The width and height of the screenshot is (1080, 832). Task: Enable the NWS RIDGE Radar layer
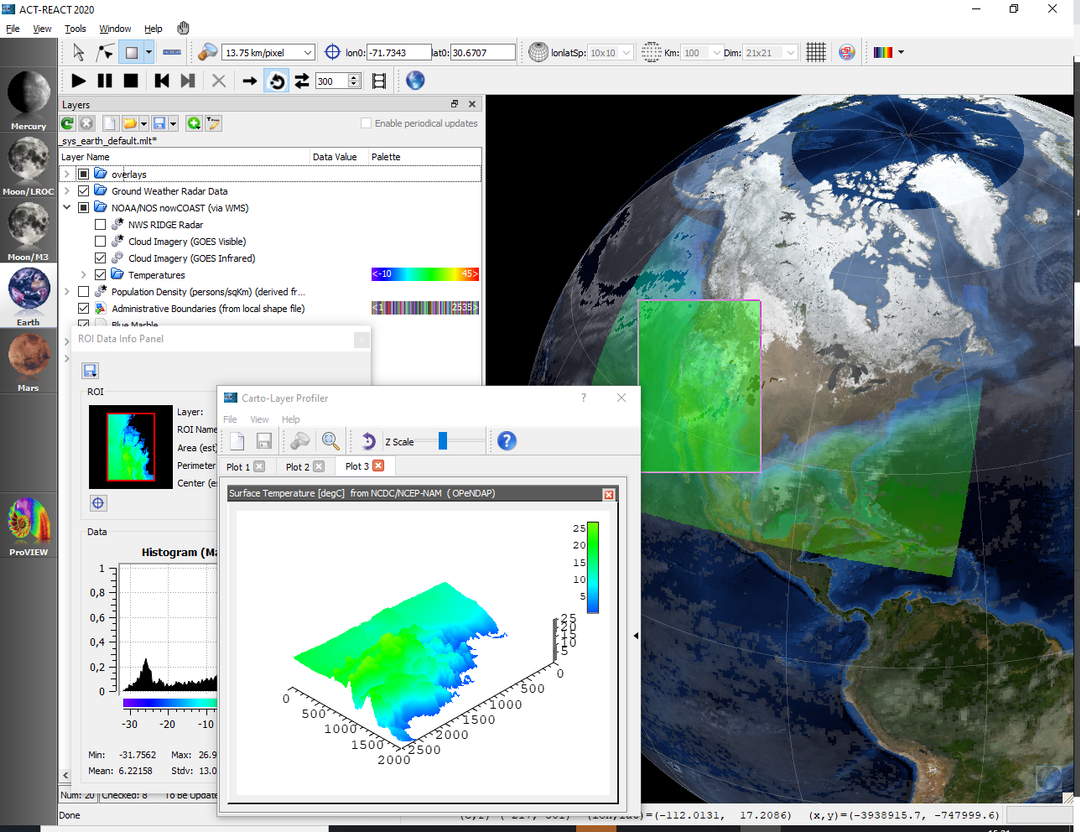(x=100, y=225)
